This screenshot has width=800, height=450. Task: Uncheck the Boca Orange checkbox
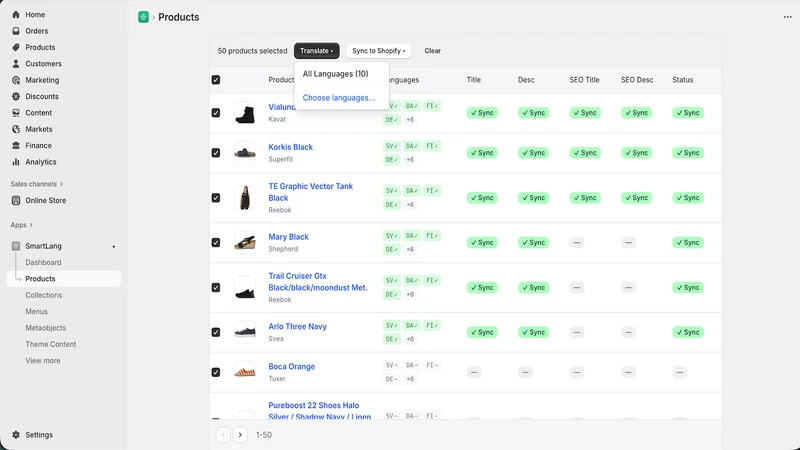click(216, 372)
